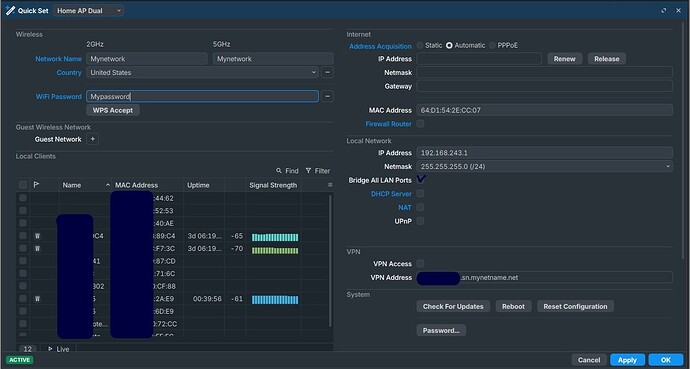Enable the NAT checkbox
The height and width of the screenshot is (369, 690).
[x=420, y=207]
